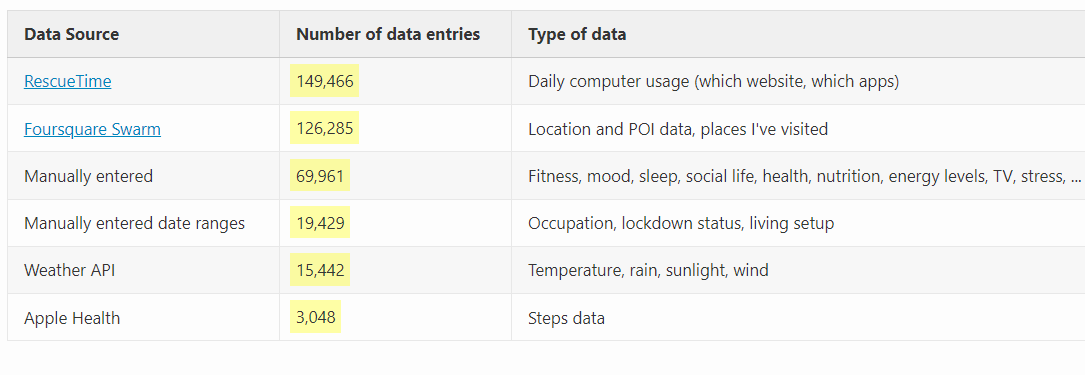Click the Occupation, lockdown status description

click(x=681, y=223)
